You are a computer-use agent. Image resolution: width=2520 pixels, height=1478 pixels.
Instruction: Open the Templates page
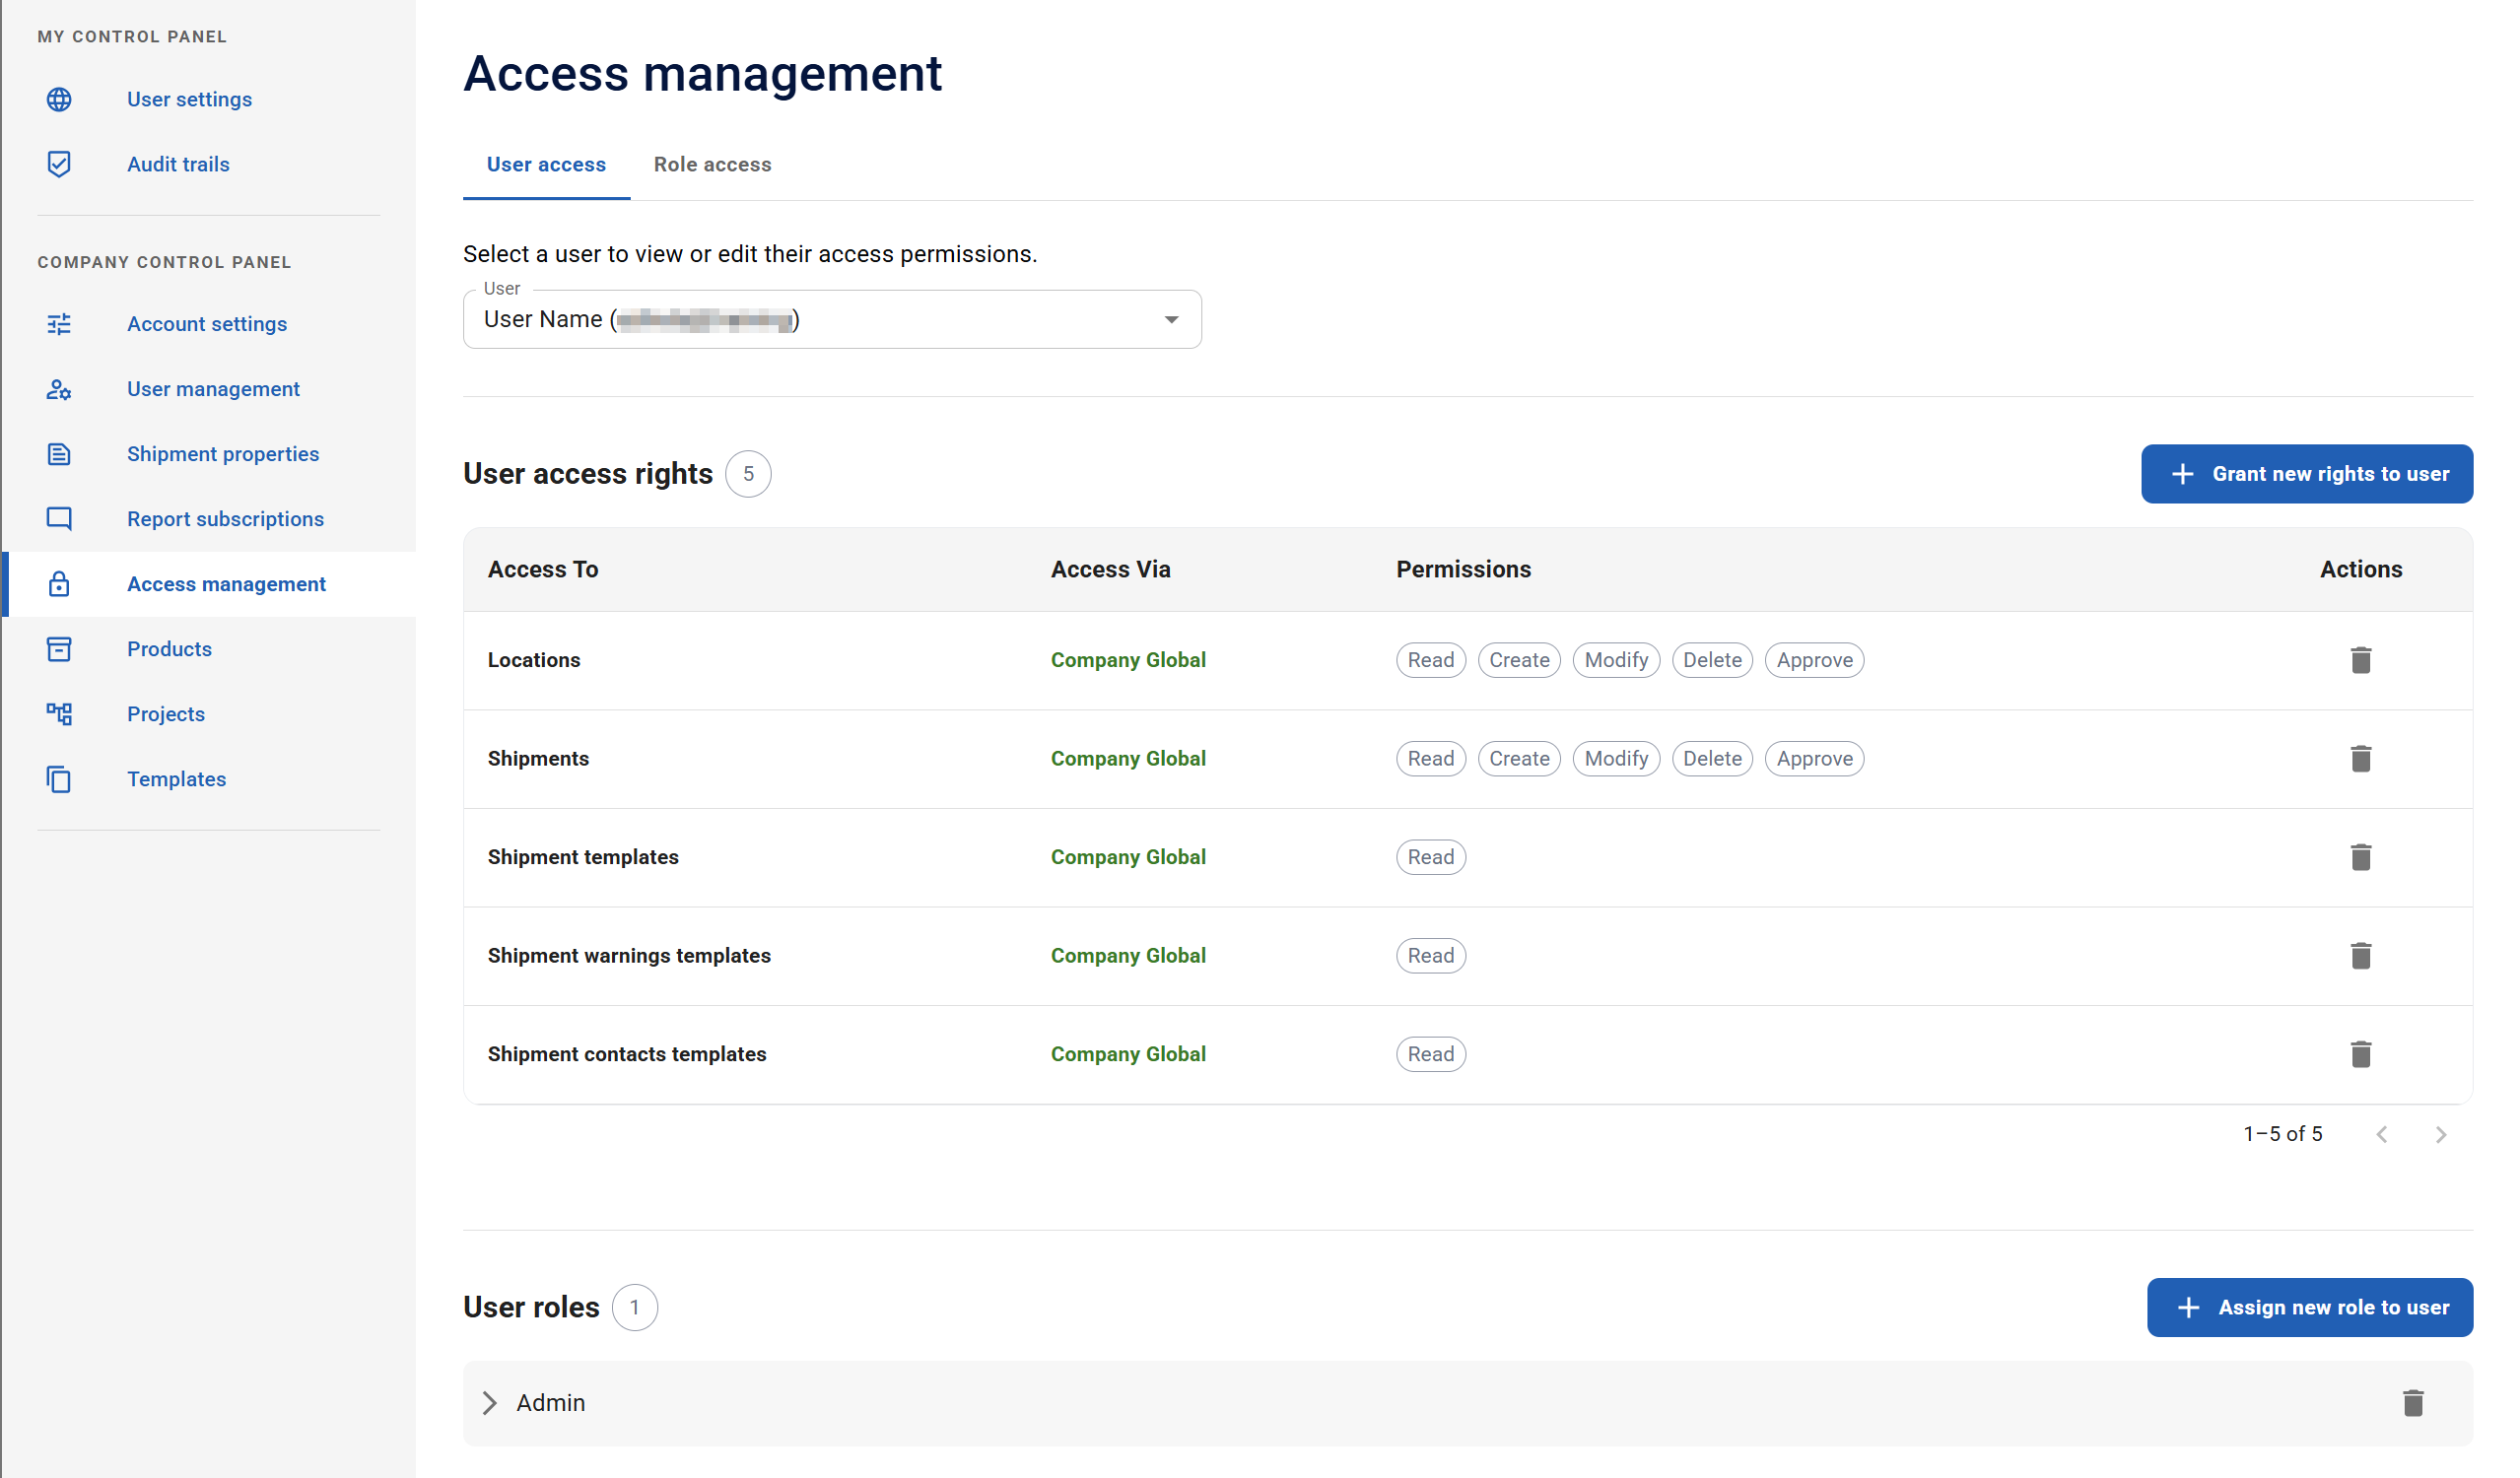point(176,779)
